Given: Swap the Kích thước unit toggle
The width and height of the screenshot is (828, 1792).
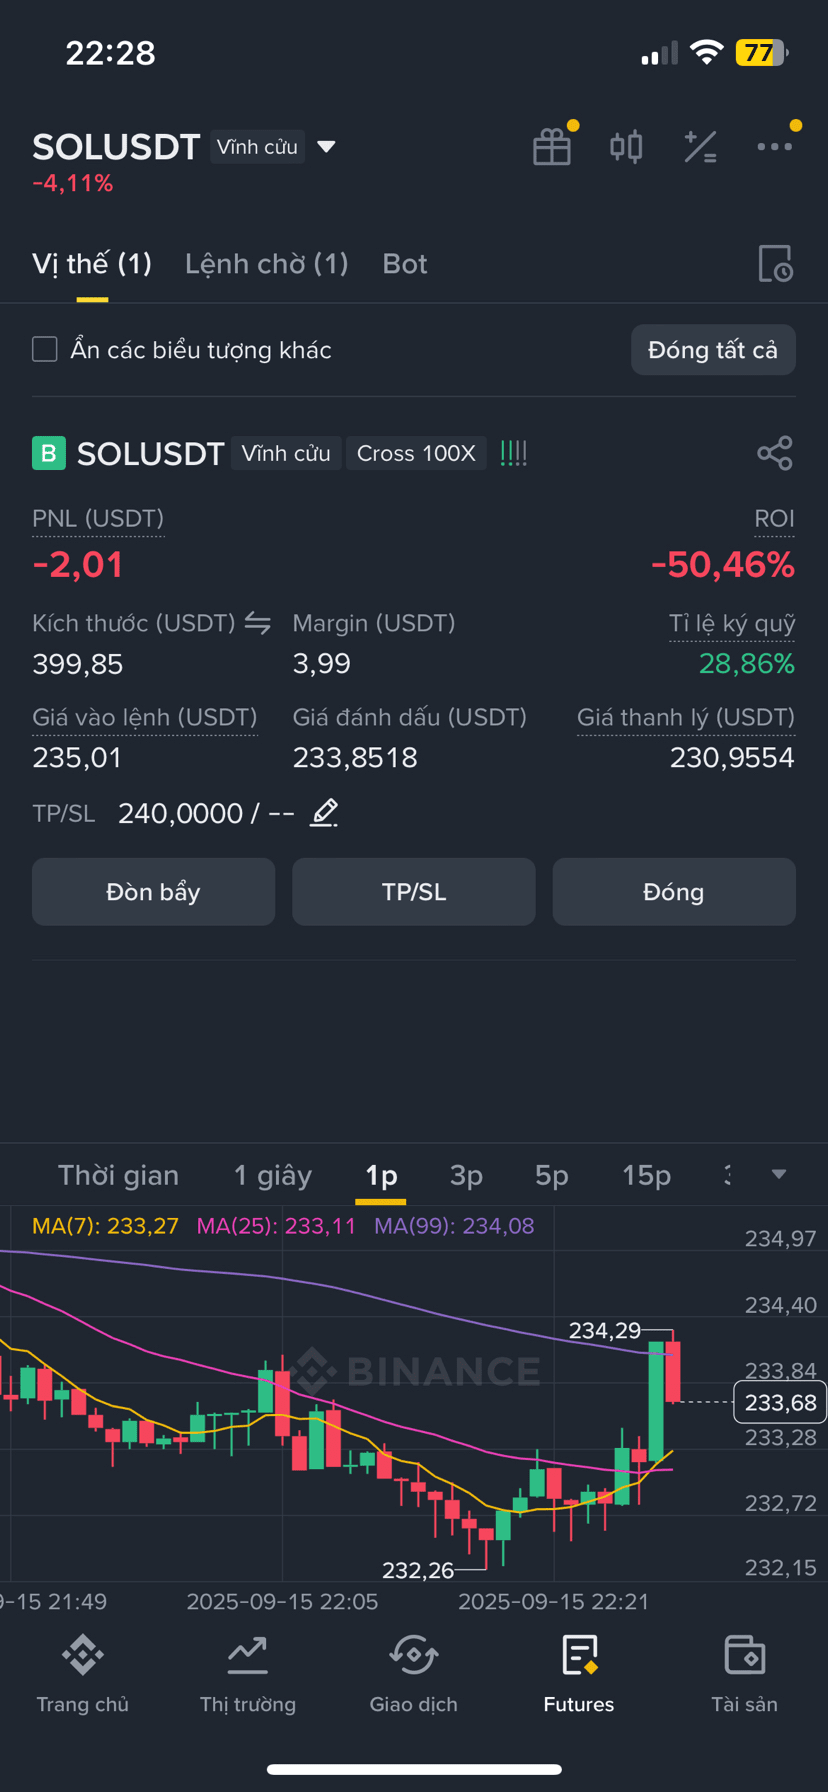Looking at the screenshot, I should [258, 623].
